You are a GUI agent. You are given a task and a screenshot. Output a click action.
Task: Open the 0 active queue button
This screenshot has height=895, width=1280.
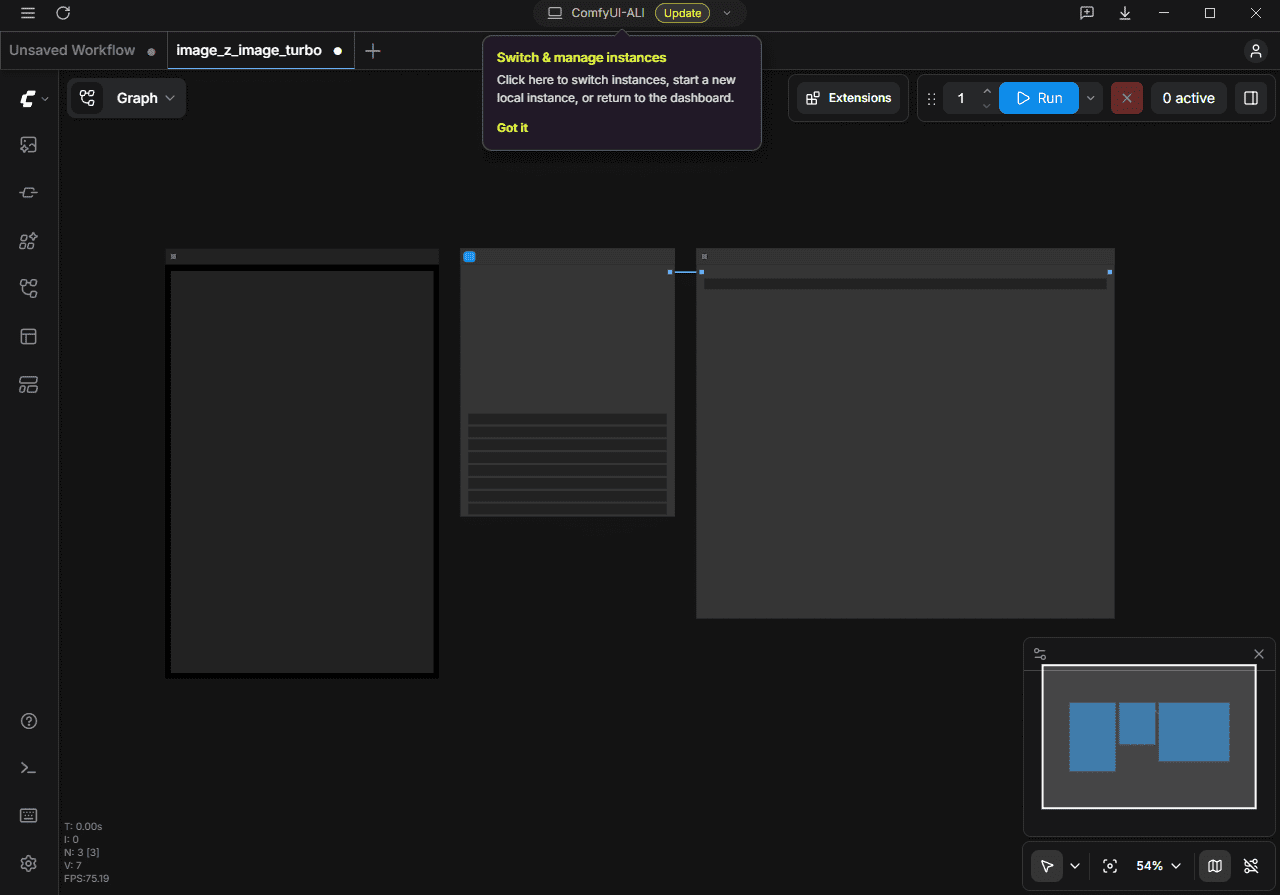pyautogui.click(x=1188, y=98)
